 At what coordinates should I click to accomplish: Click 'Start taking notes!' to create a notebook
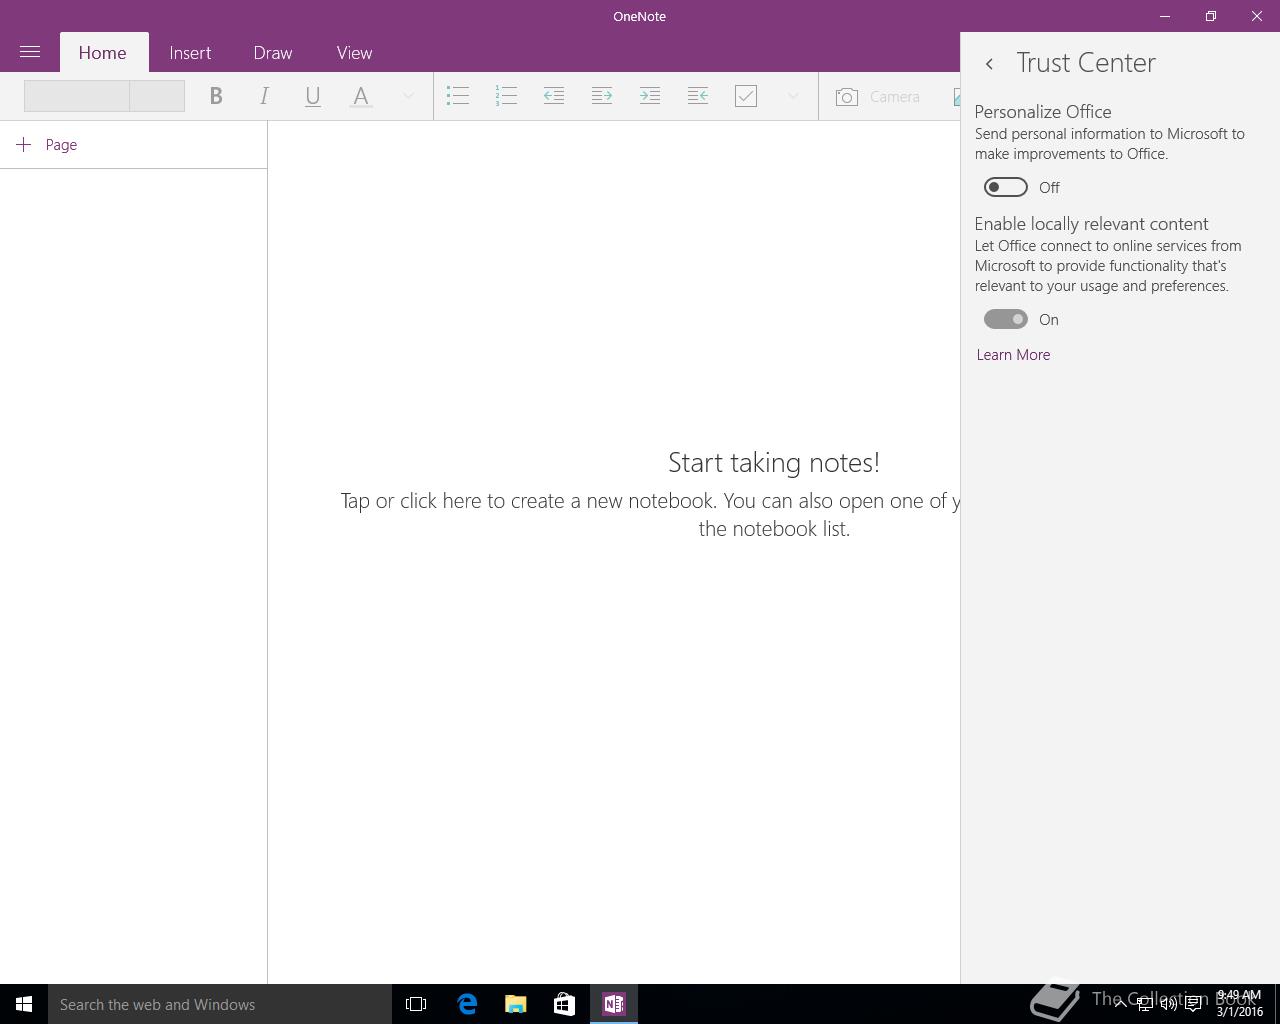pos(774,462)
